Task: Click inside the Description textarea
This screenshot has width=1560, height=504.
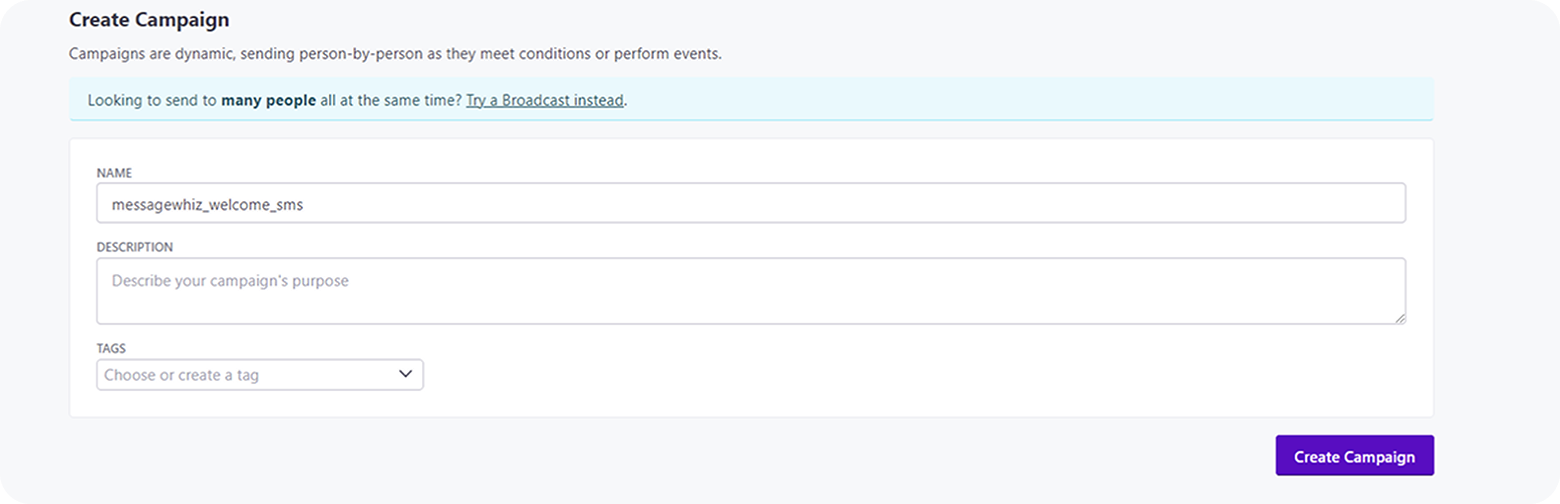Action: pyautogui.click(x=751, y=291)
